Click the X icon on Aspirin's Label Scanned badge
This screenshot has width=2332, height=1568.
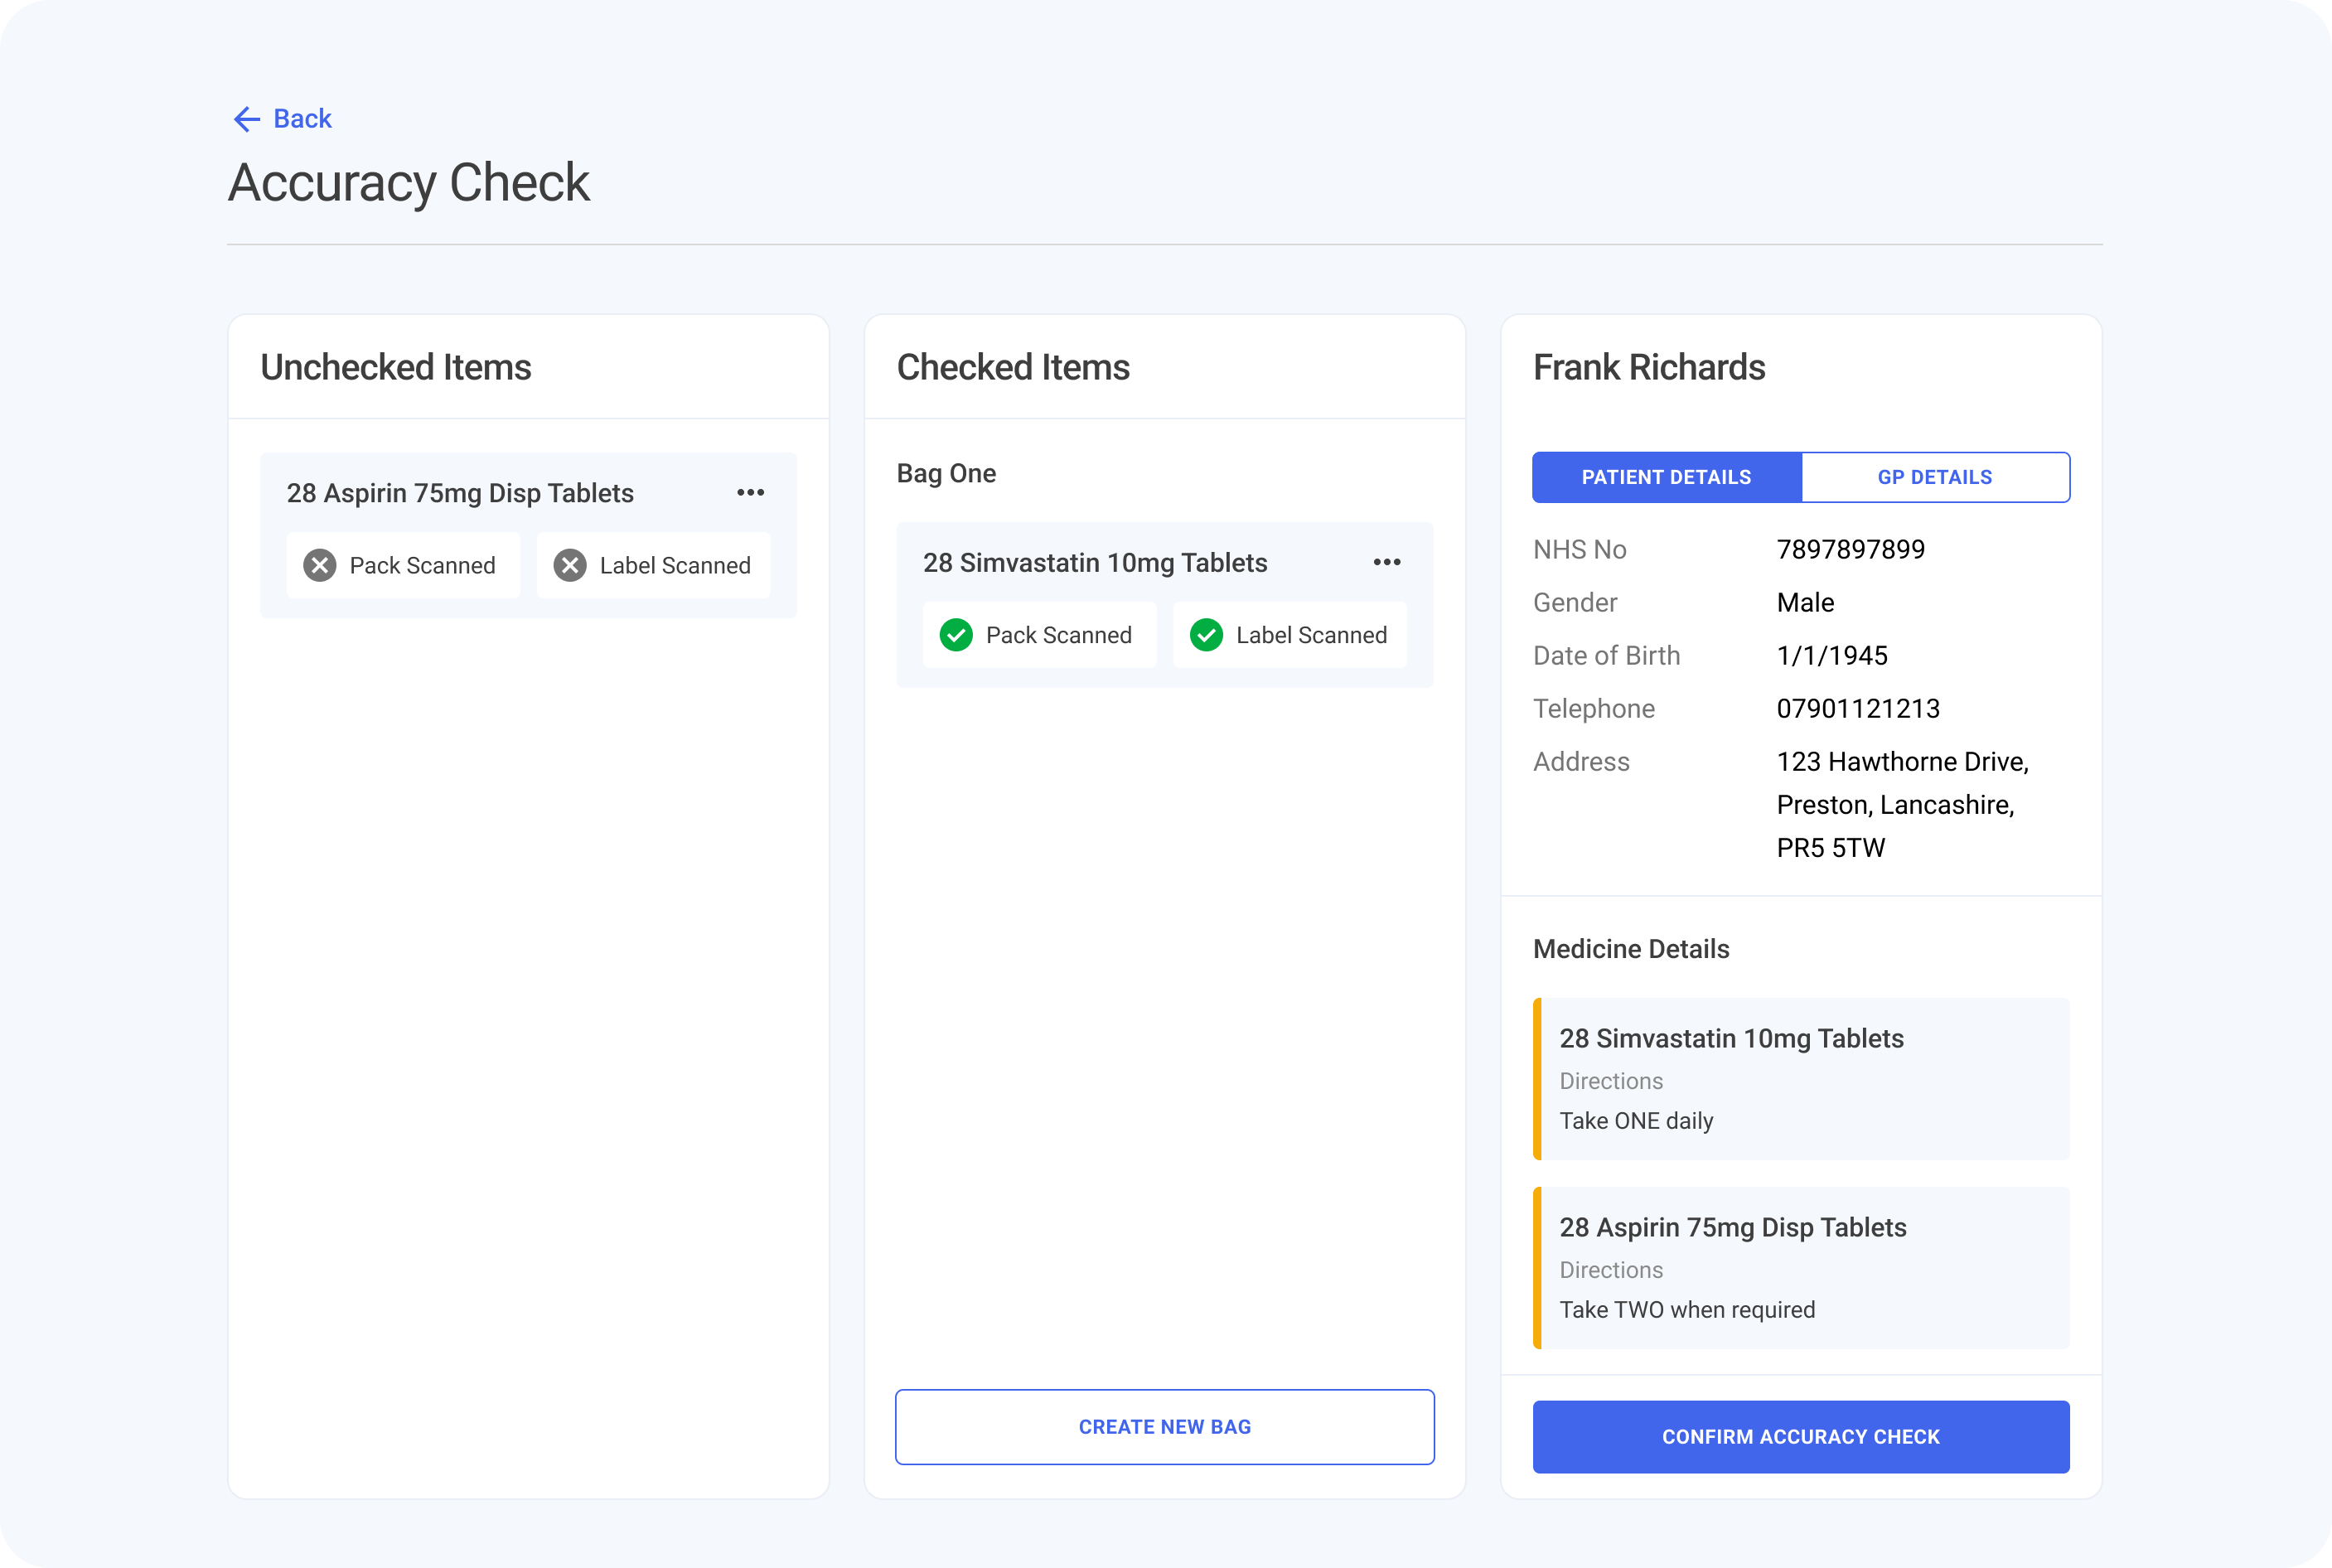point(569,565)
